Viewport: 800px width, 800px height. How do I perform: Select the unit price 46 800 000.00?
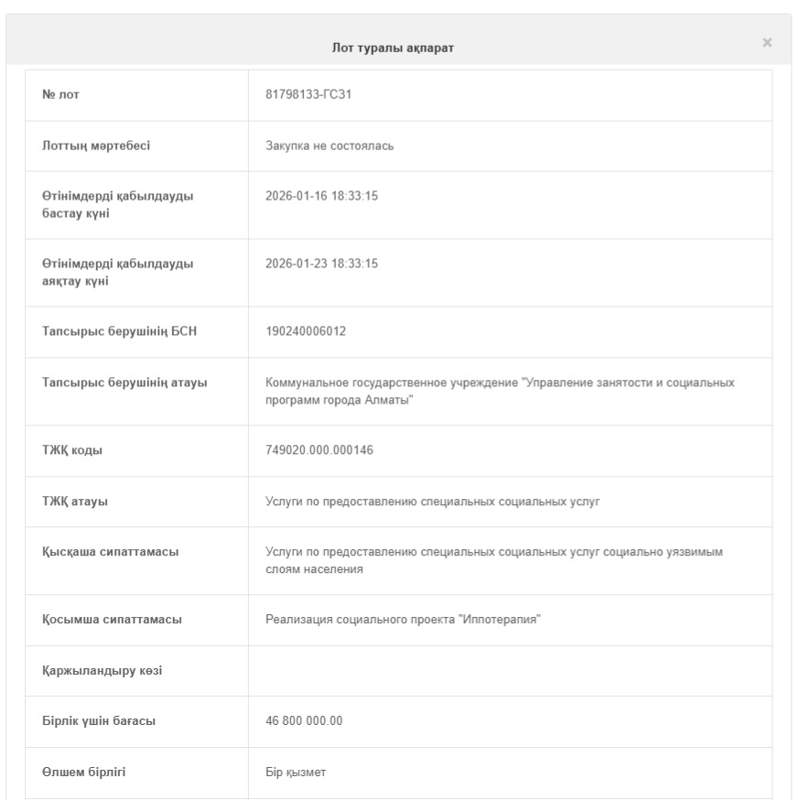(304, 721)
